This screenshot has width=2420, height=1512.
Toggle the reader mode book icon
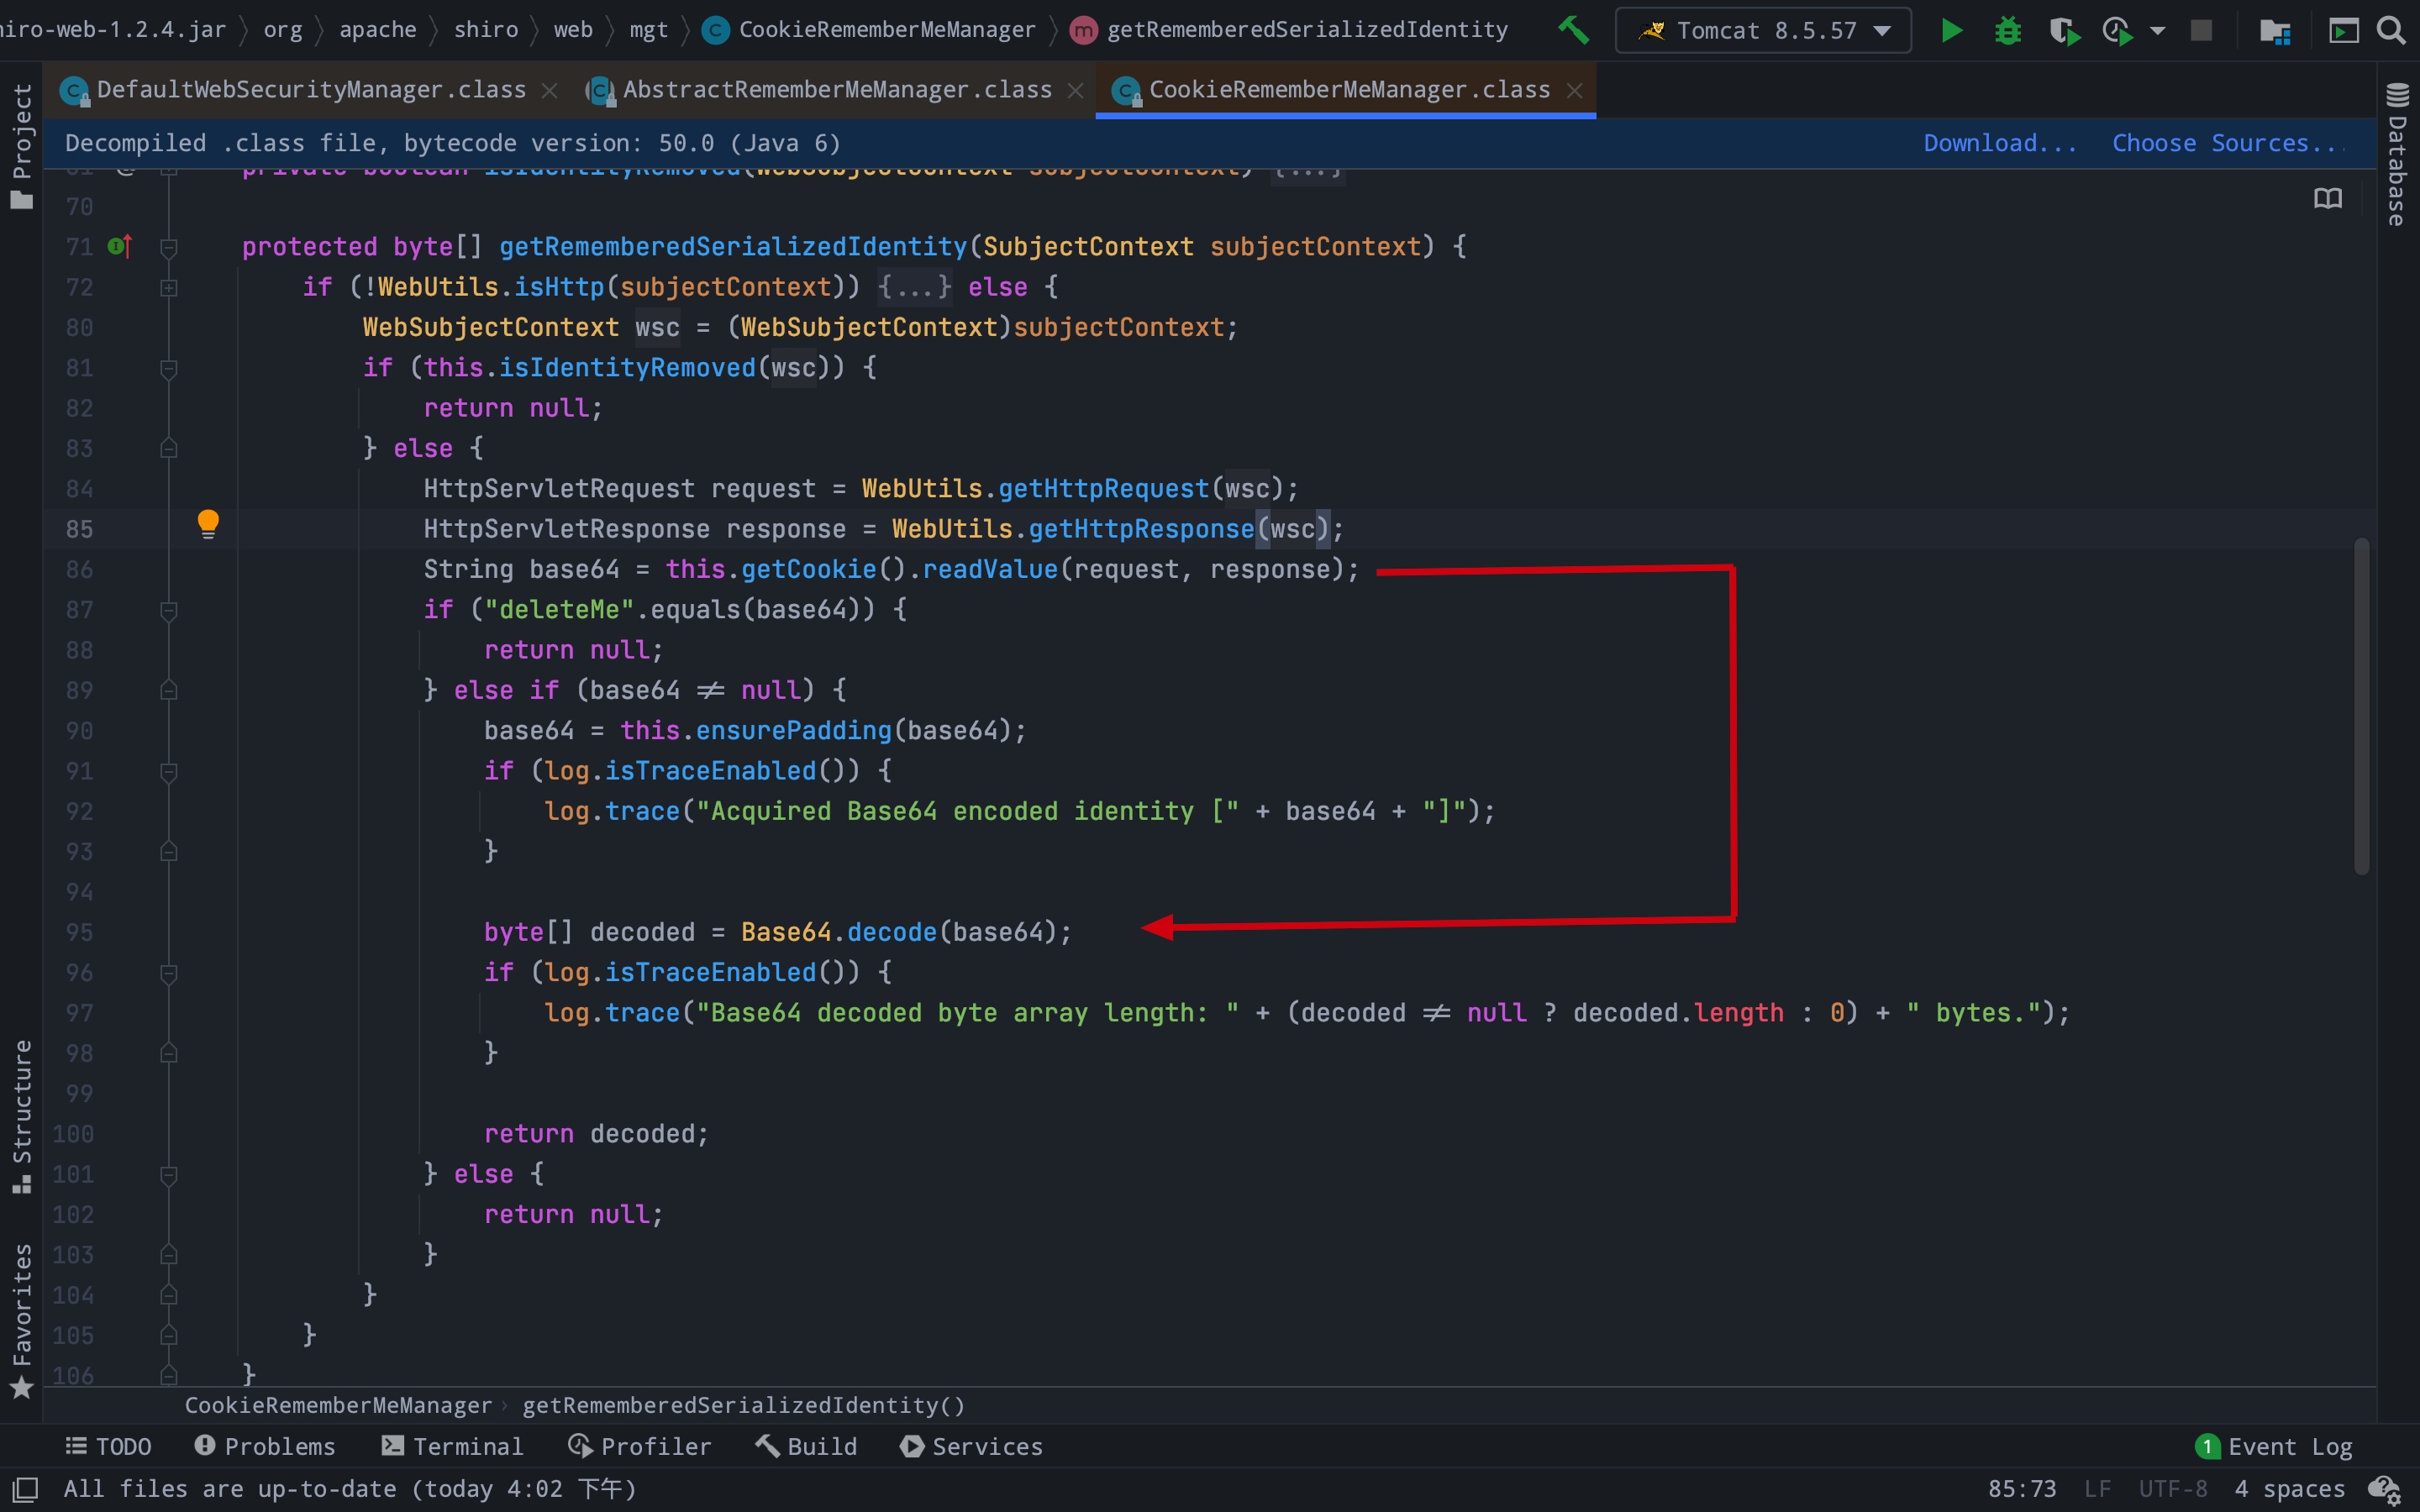point(2328,198)
